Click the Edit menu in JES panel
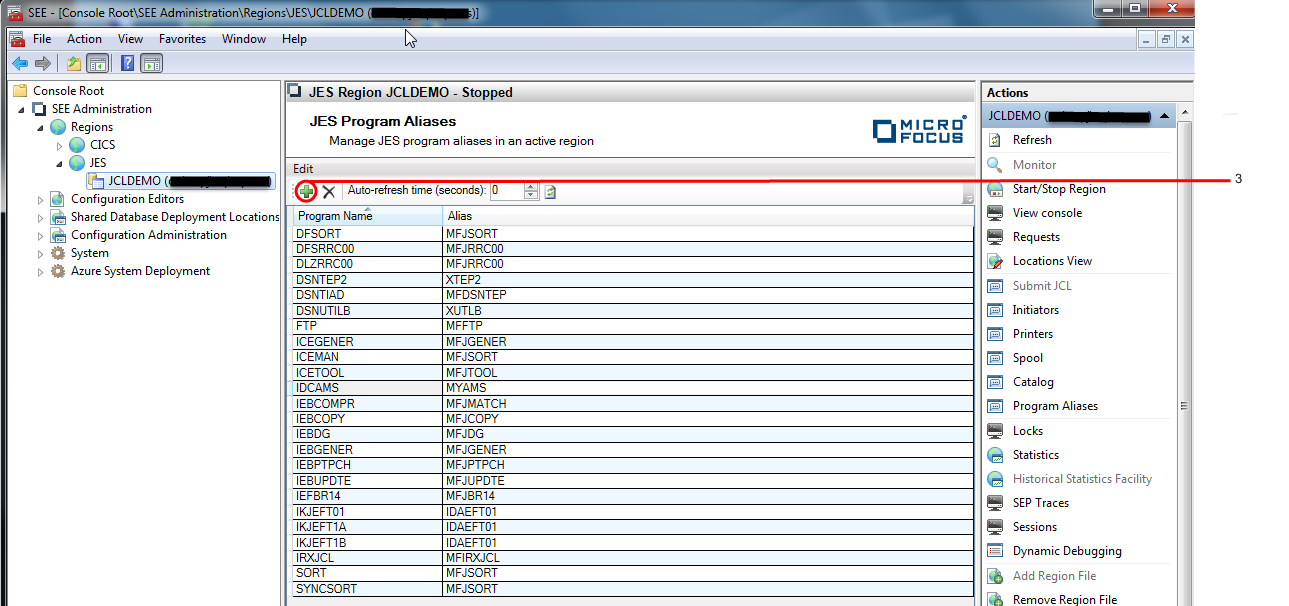 tap(303, 169)
